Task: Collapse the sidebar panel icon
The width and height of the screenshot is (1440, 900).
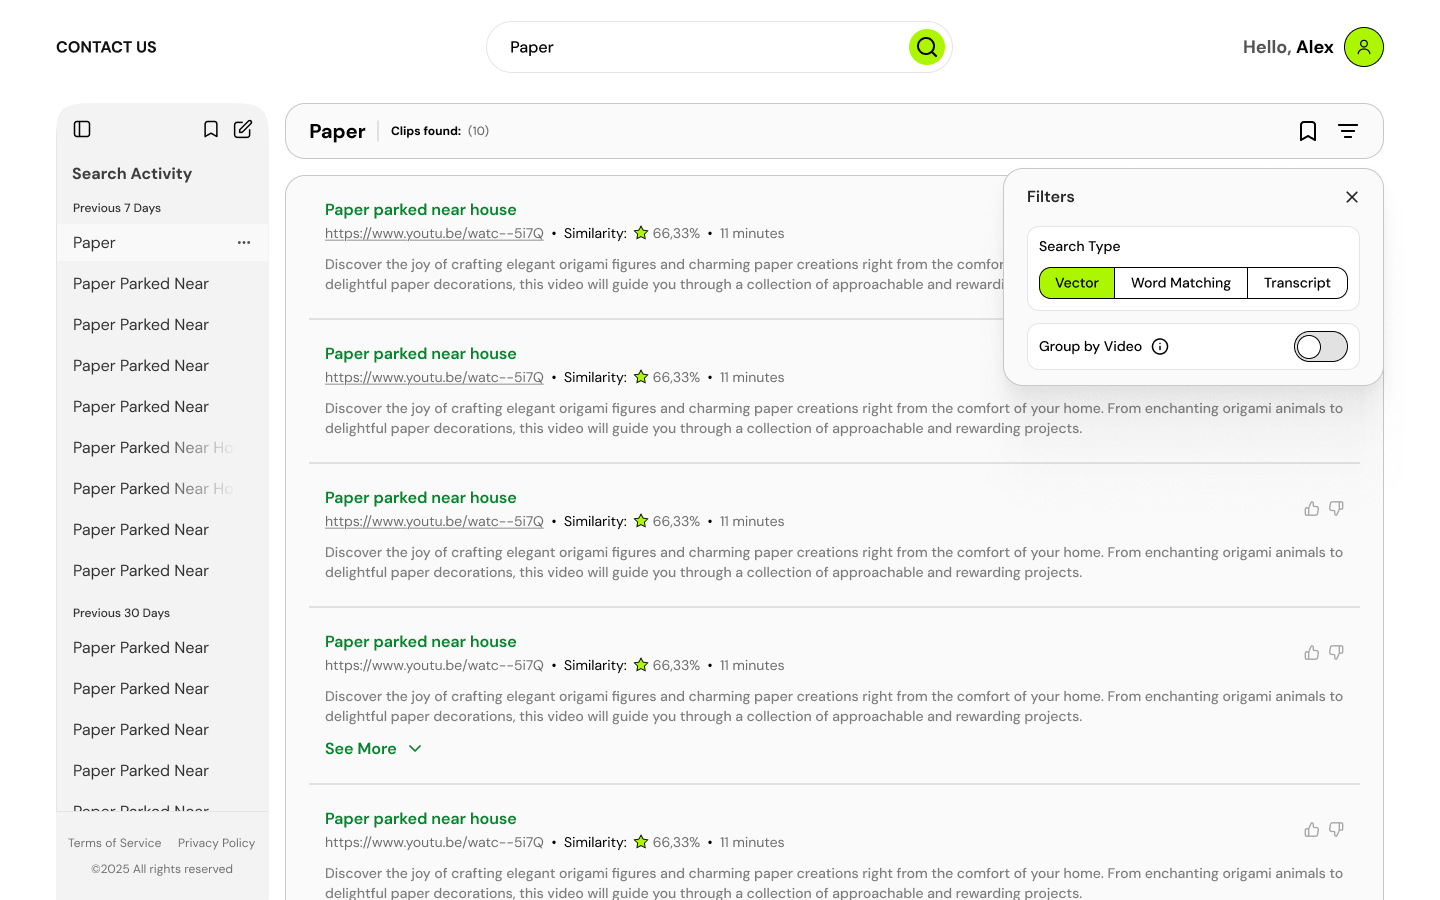Action: [x=82, y=129]
